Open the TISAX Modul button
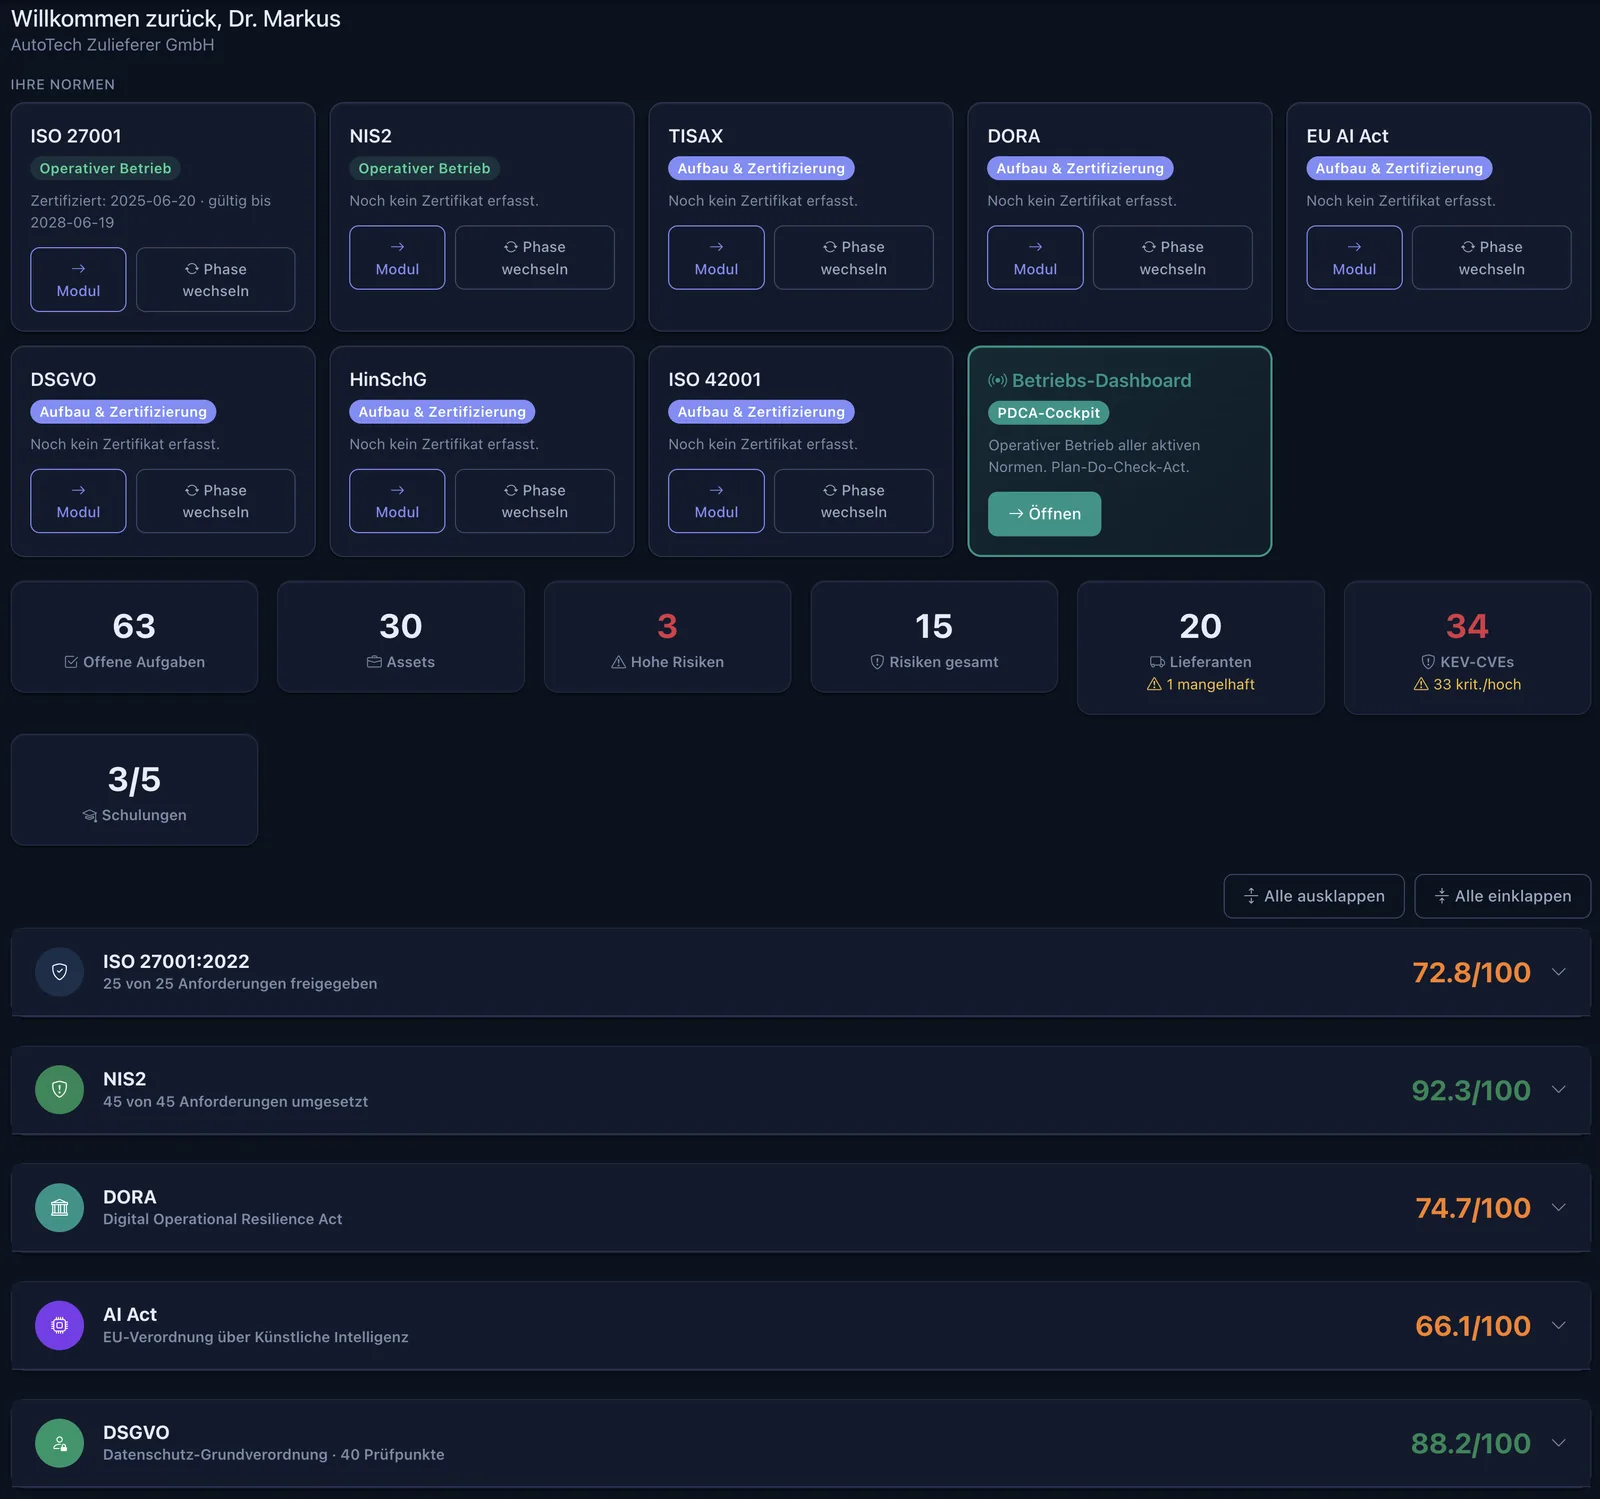 click(716, 257)
